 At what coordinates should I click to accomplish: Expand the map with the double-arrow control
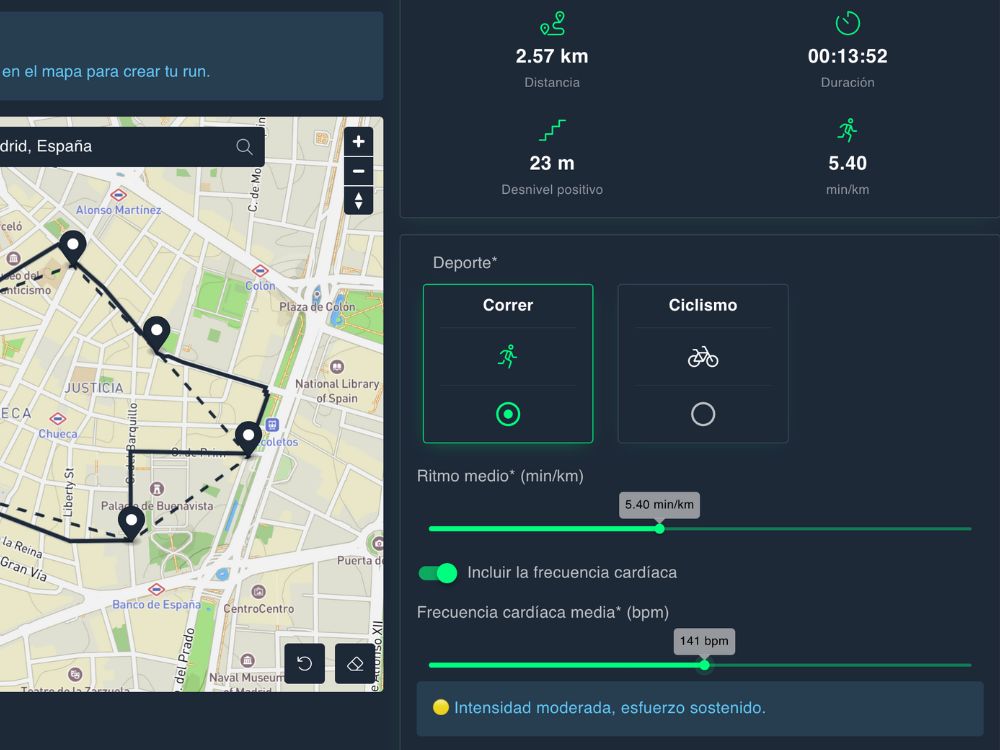tap(358, 200)
